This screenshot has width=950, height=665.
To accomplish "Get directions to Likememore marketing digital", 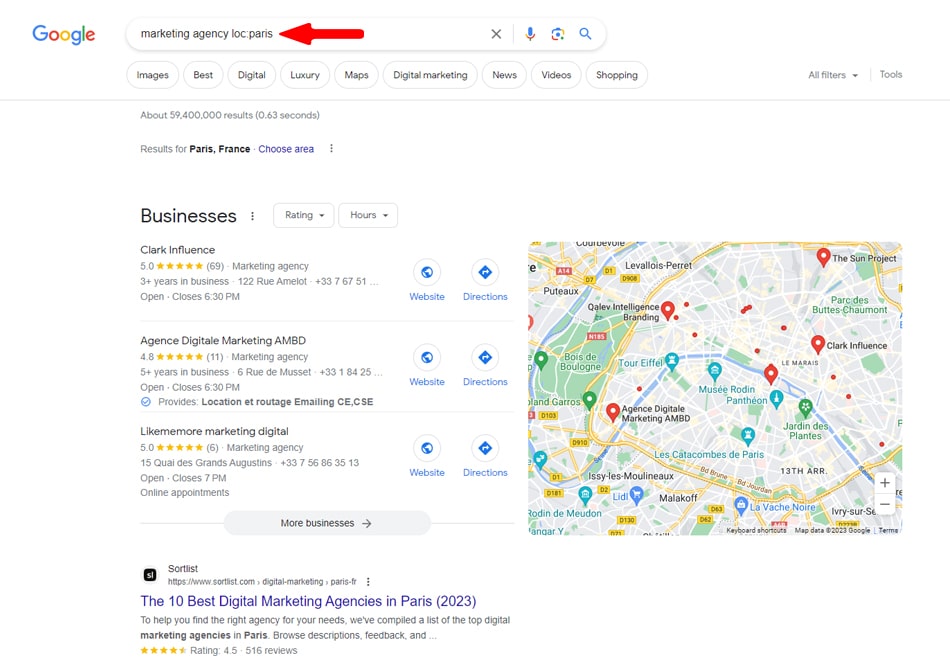I will (485, 448).
